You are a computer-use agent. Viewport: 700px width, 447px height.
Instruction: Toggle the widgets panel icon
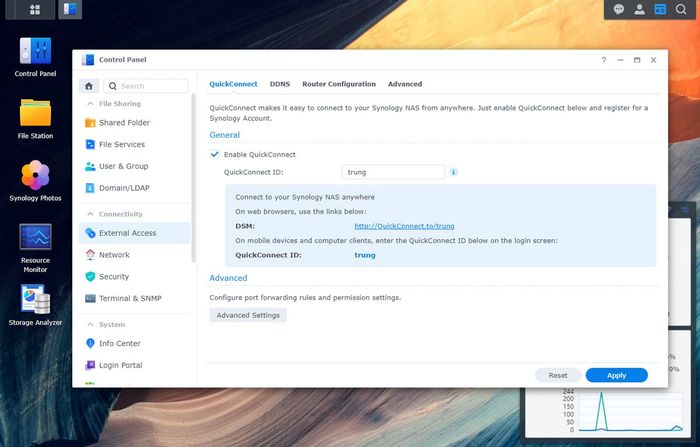[x=660, y=9]
